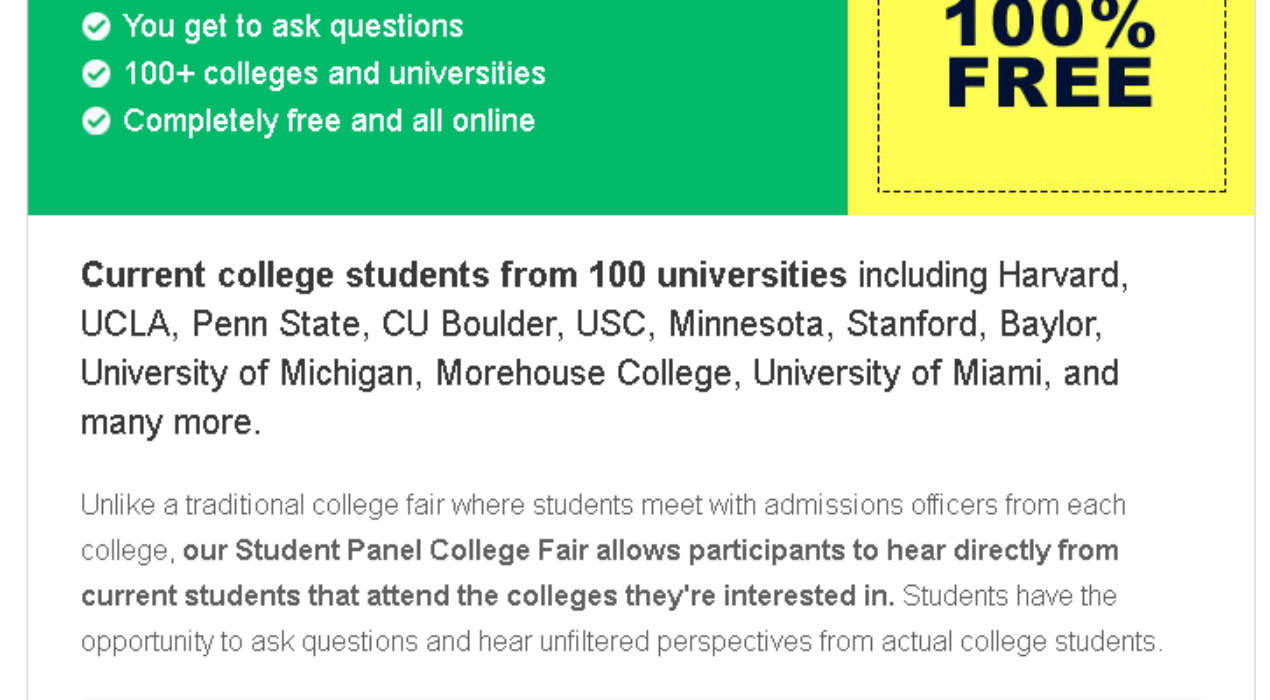Select the "100+ colleges and universities" bullet text
The height and width of the screenshot is (700, 1270).
click(334, 74)
